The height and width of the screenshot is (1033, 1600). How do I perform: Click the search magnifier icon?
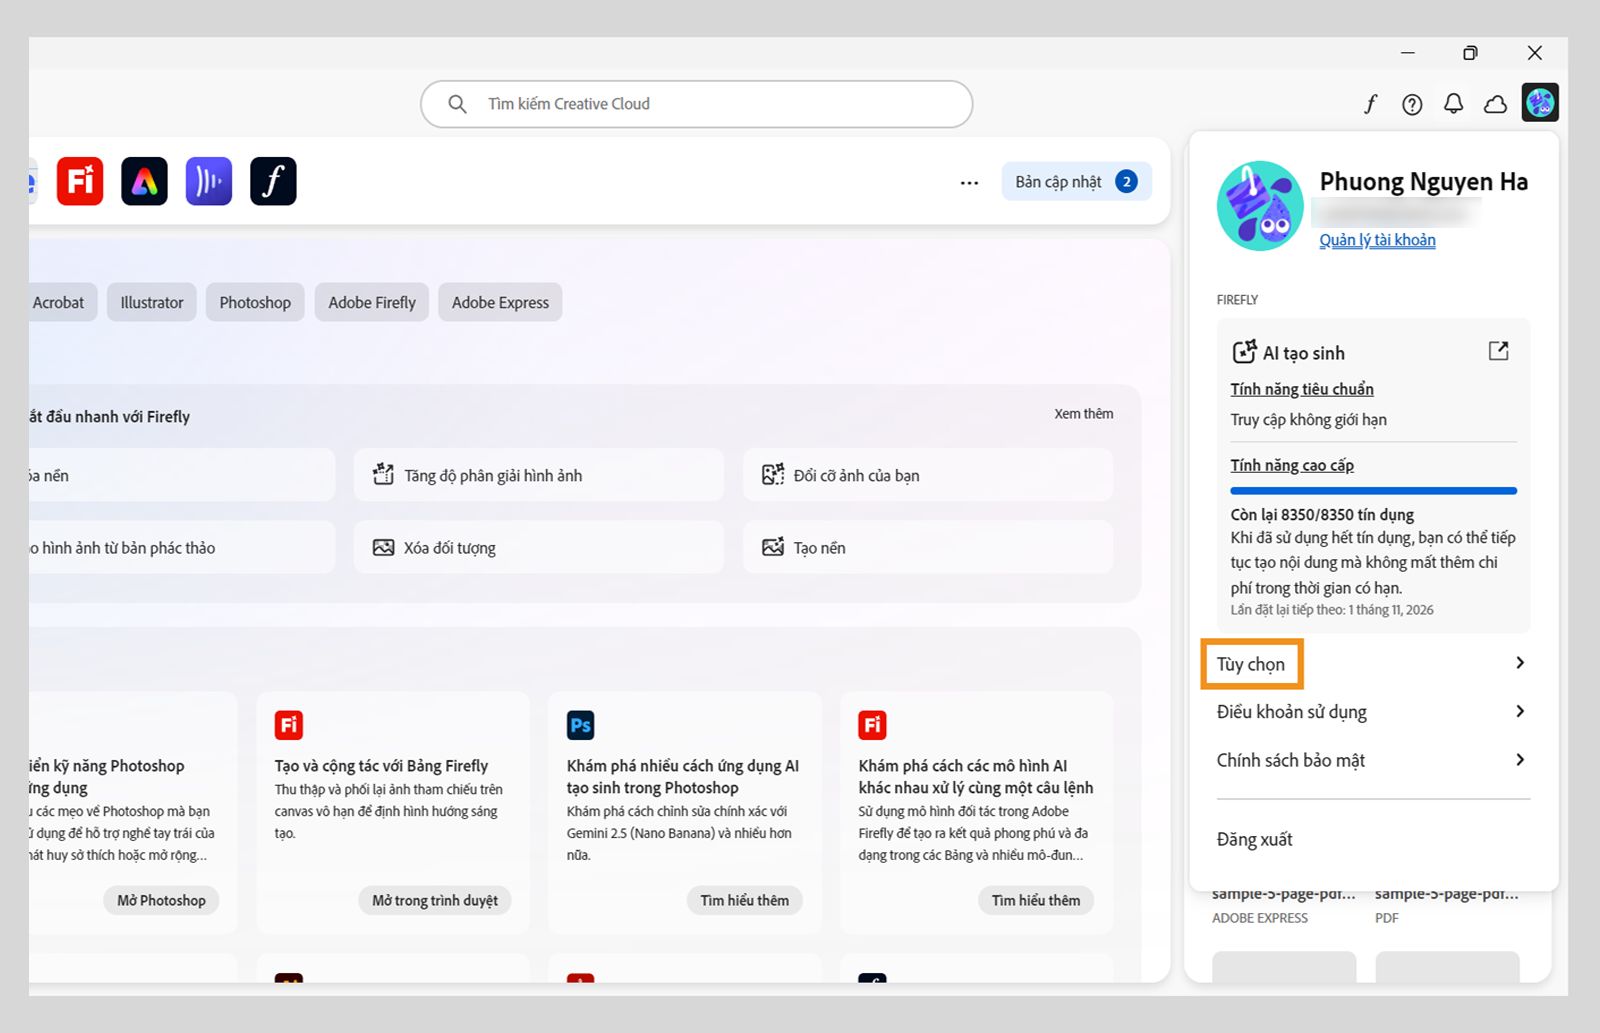[x=457, y=104]
